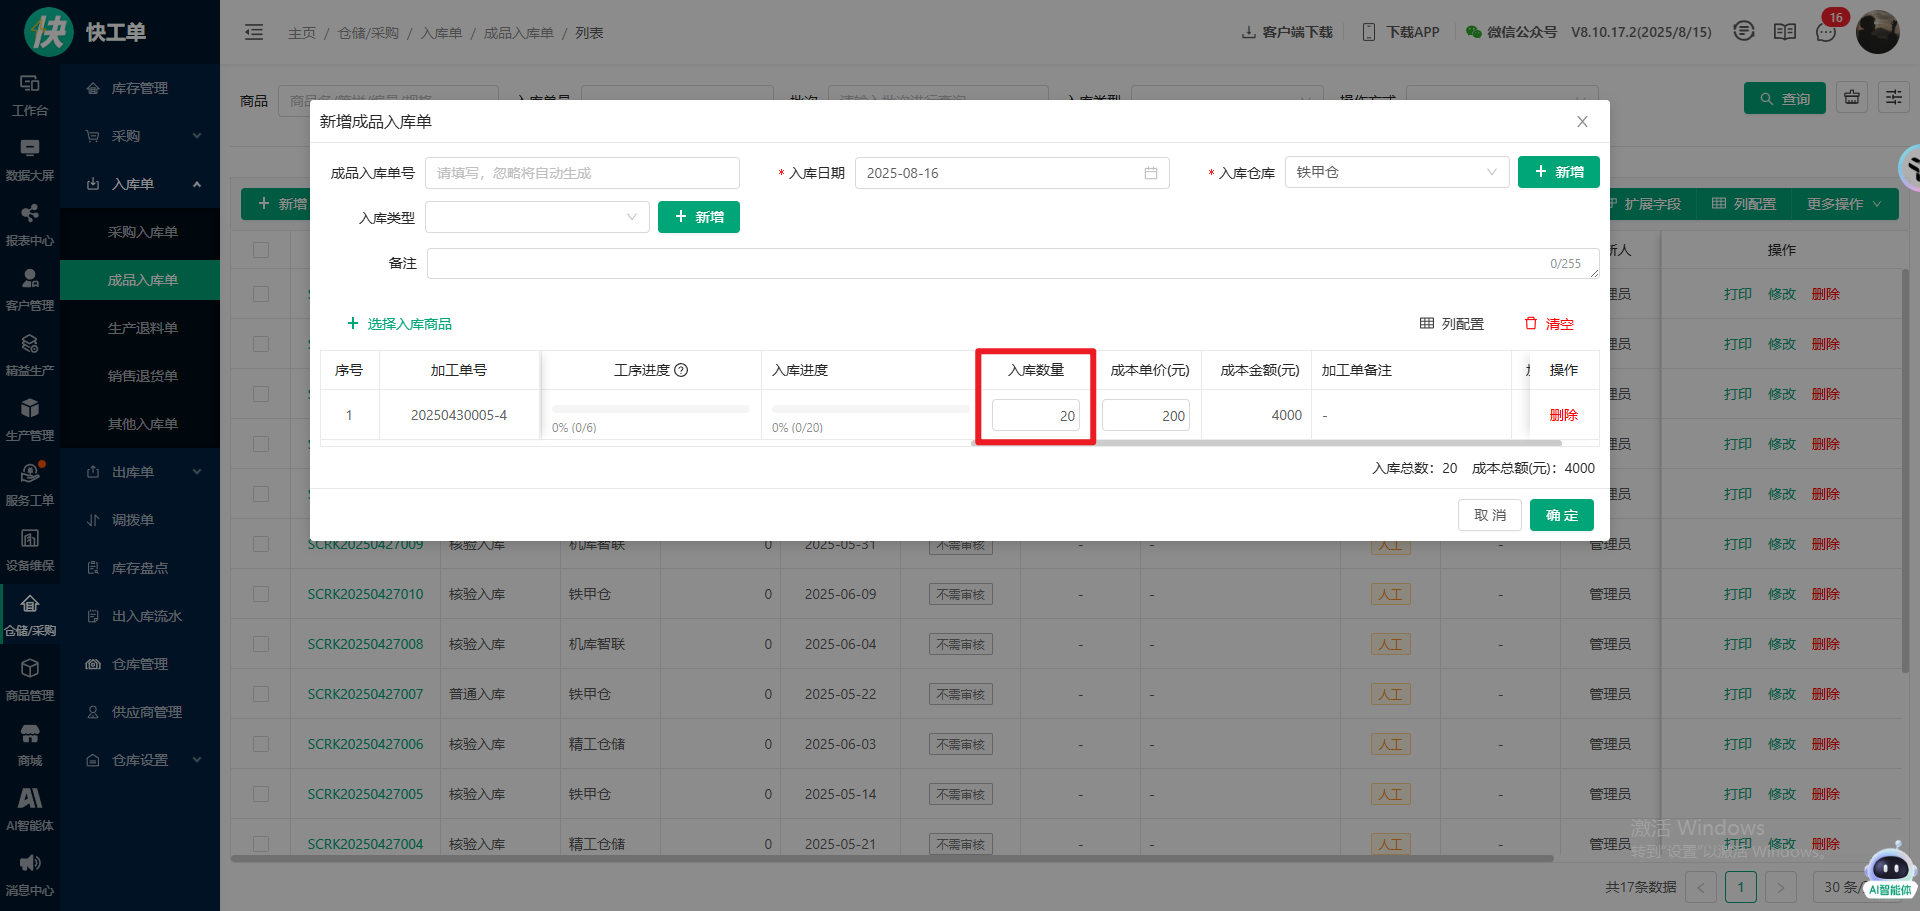1920x911 pixels.
Task: Tick the checkbox for row SCRK20250427007
Action: click(x=261, y=694)
